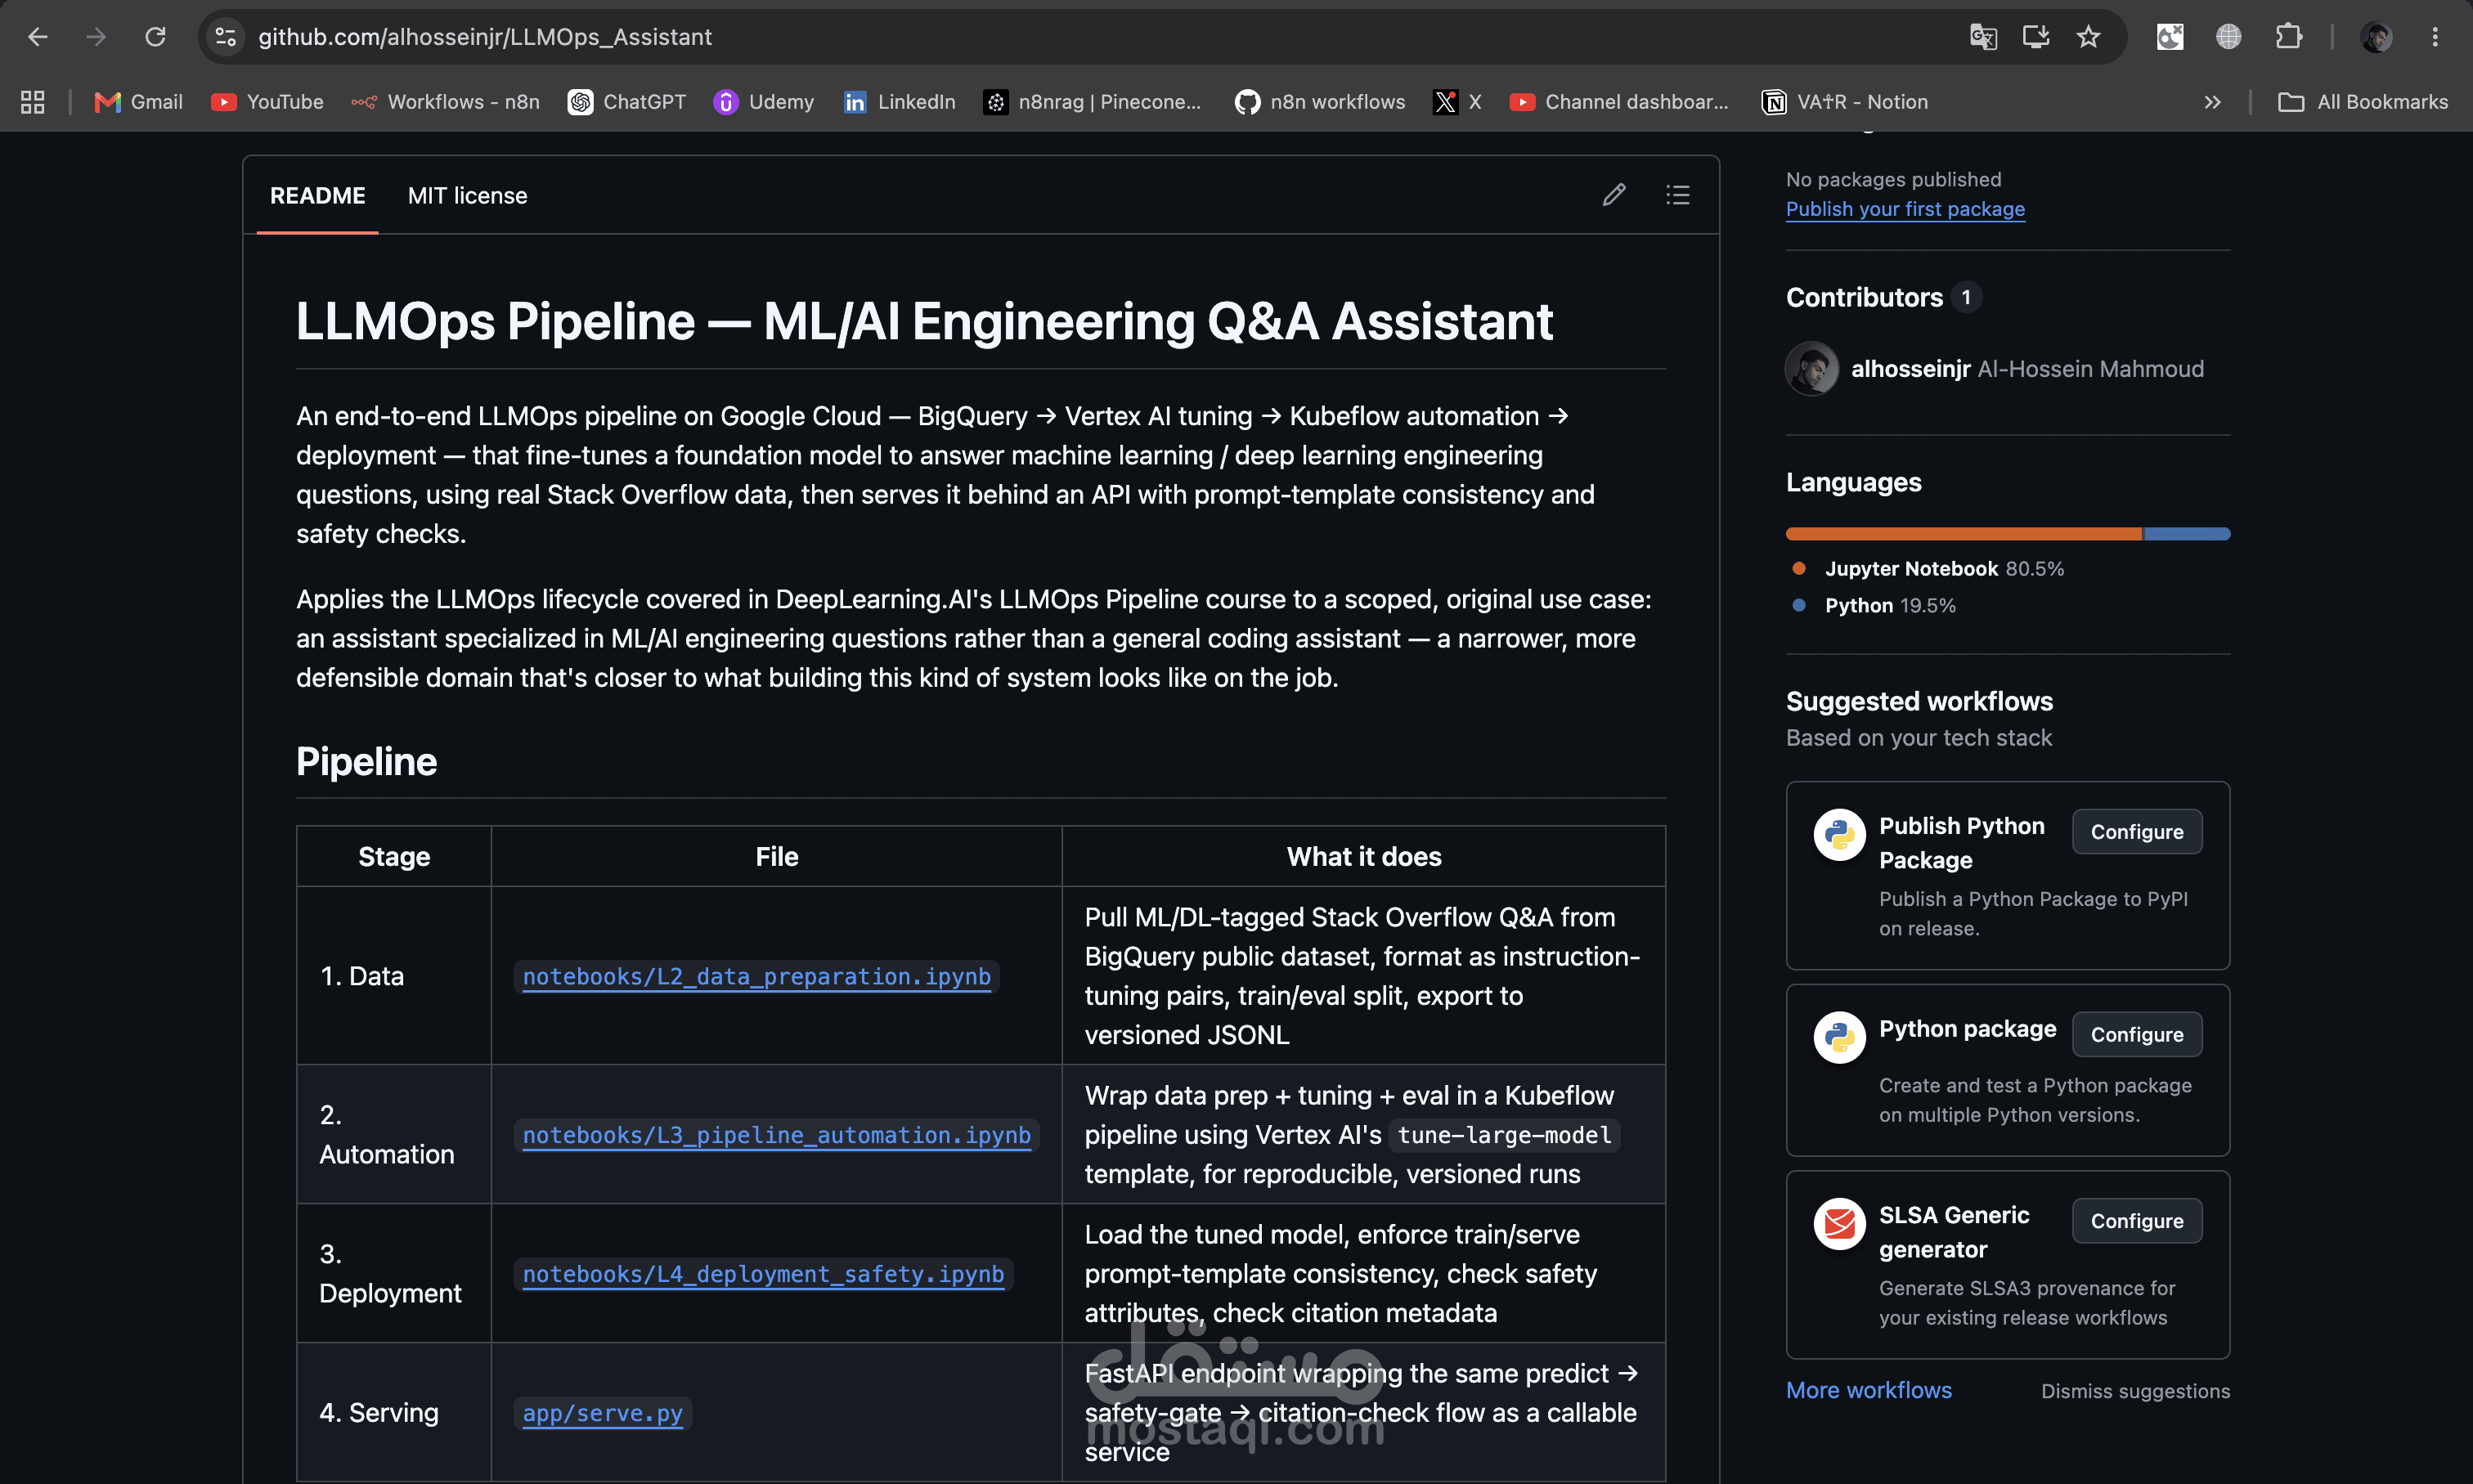This screenshot has width=2473, height=1484.
Task: Click the '4. Serving' stage cell
Action: point(393,1412)
